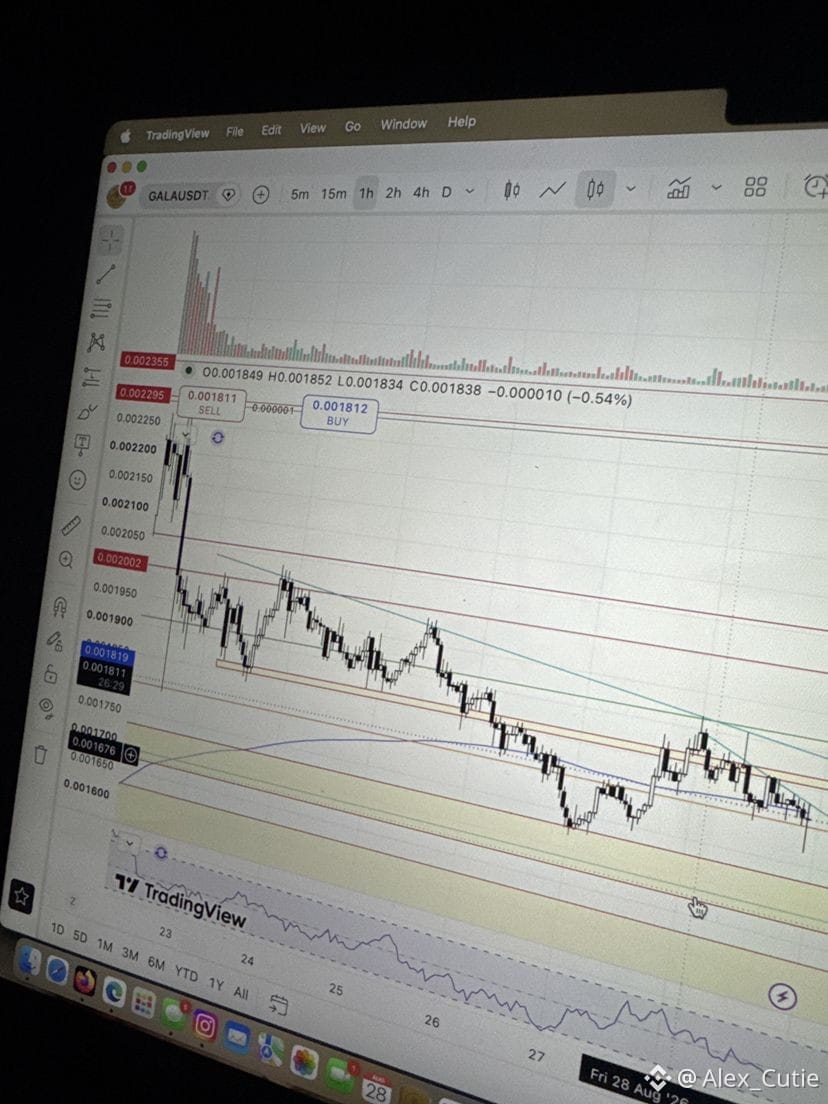
Task: Expand the chart style dropdown arrow
Action: click(x=631, y=188)
